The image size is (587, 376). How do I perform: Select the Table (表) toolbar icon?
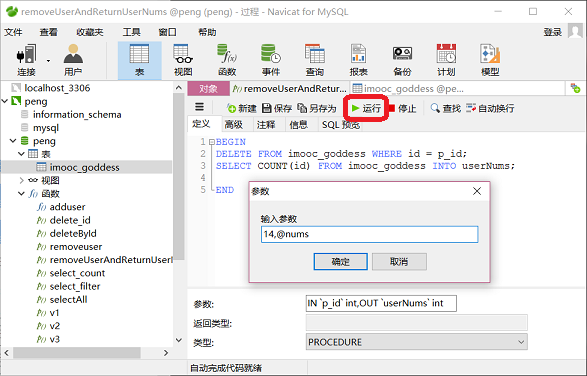click(140, 60)
